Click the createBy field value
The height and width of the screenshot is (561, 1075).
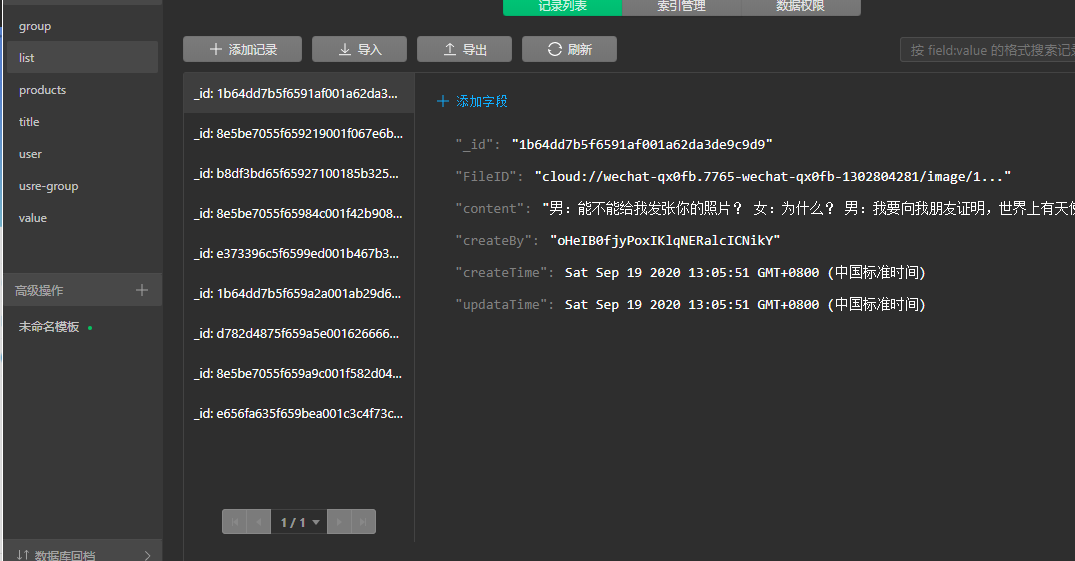pyautogui.click(x=665, y=241)
